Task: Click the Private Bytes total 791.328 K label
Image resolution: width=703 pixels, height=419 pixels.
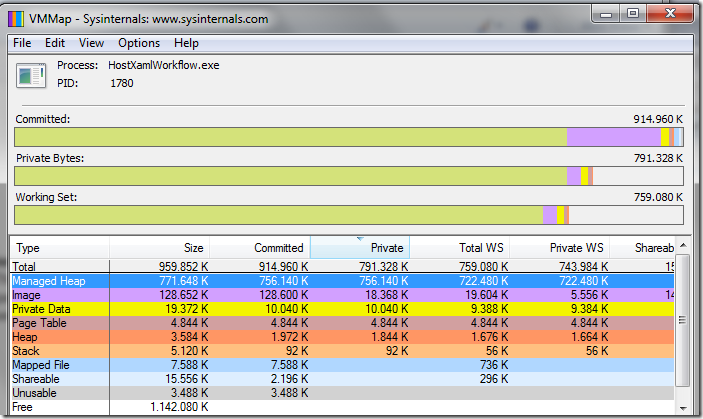Action: tap(658, 158)
